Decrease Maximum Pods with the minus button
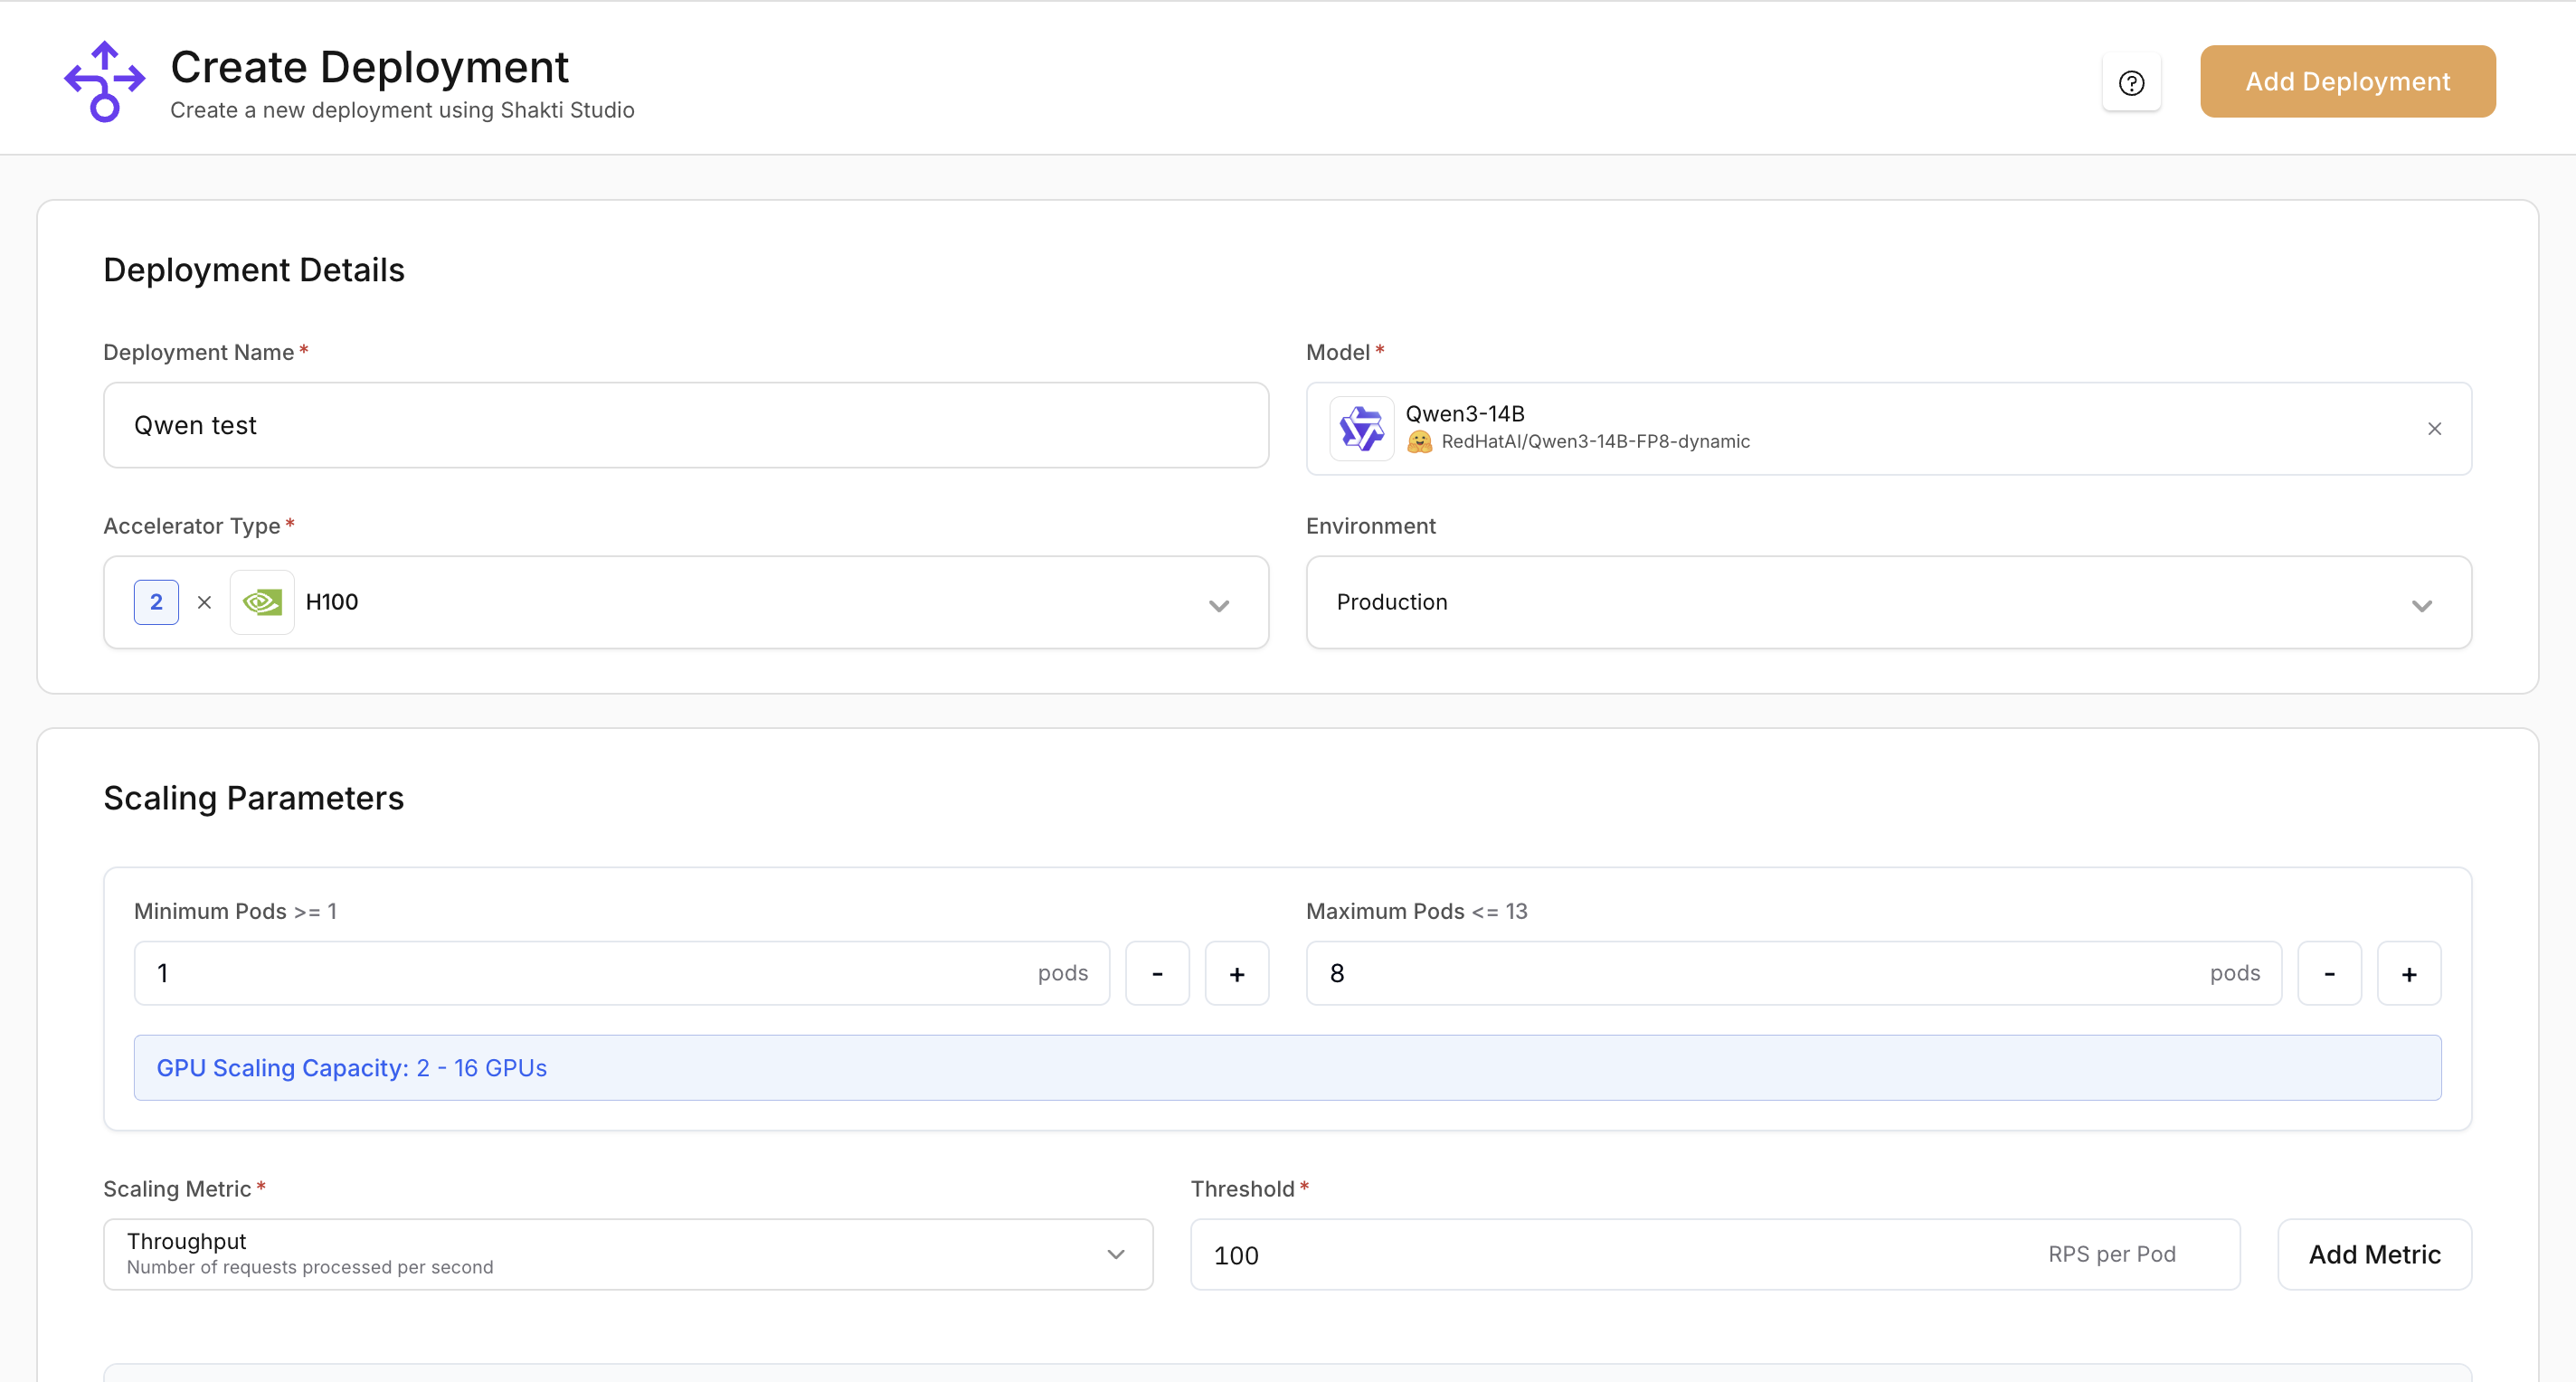 pyautogui.click(x=2329, y=972)
